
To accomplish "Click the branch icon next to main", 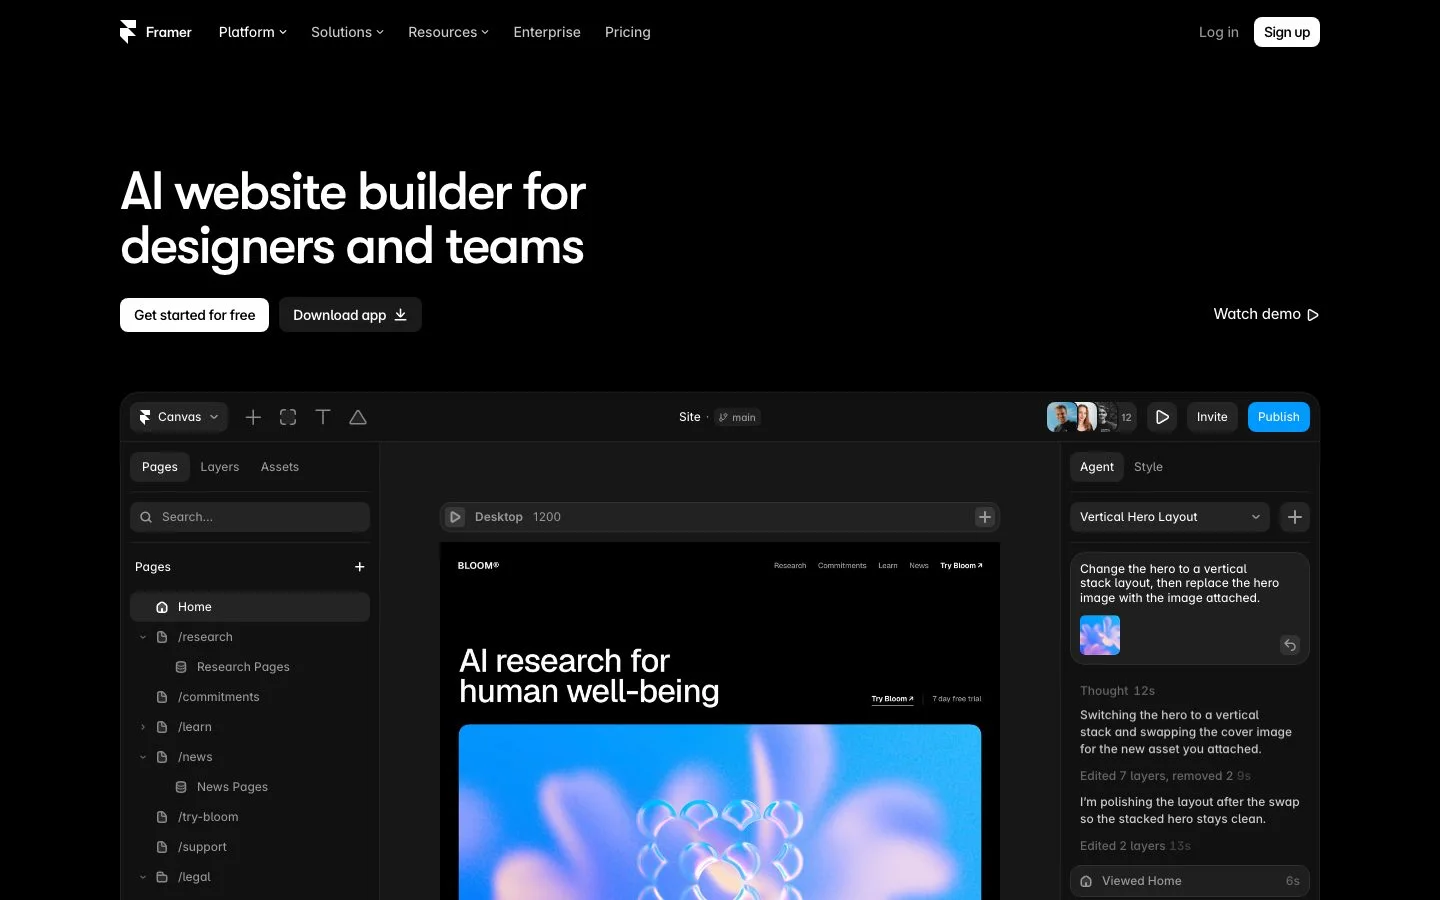I will coord(723,418).
